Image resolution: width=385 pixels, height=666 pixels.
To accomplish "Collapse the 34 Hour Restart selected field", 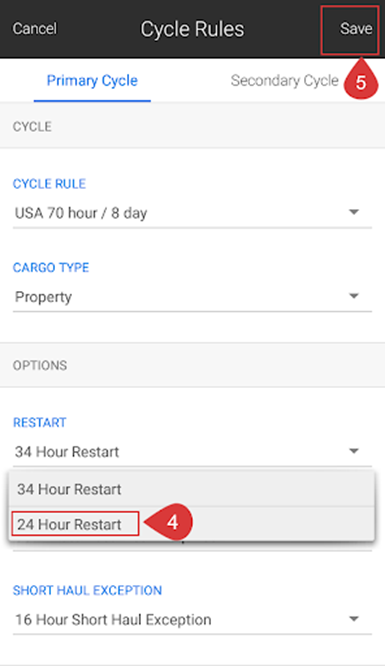I will point(192,452).
